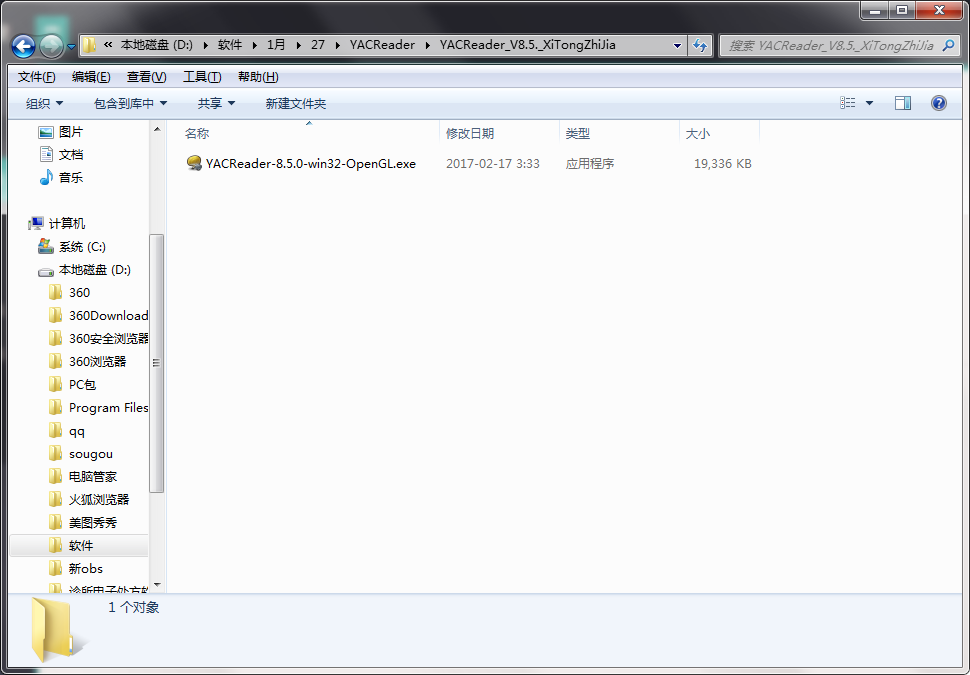Open the recent locations dropdown arrow
This screenshot has width=970, height=675.
click(71, 46)
